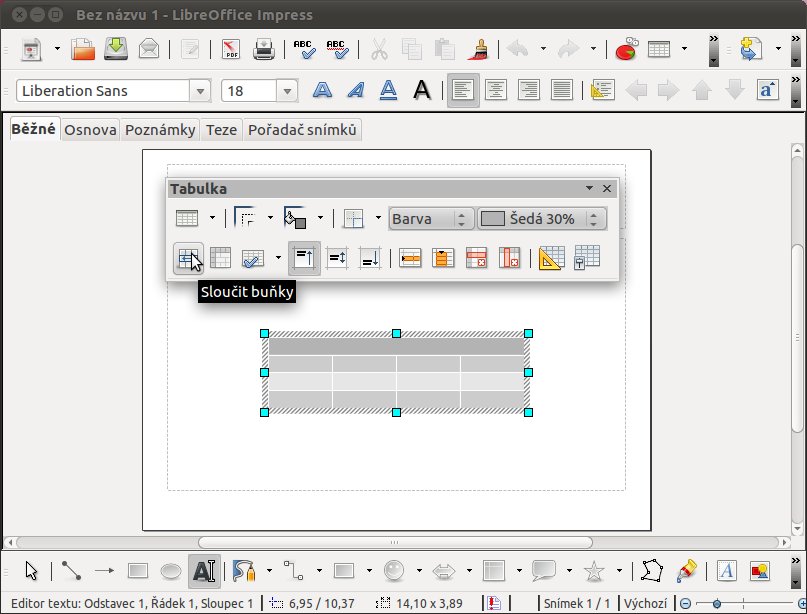This screenshot has height=614, width=807.
Task: Insert a chart from the main toolbar
Action: coord(626,49)
